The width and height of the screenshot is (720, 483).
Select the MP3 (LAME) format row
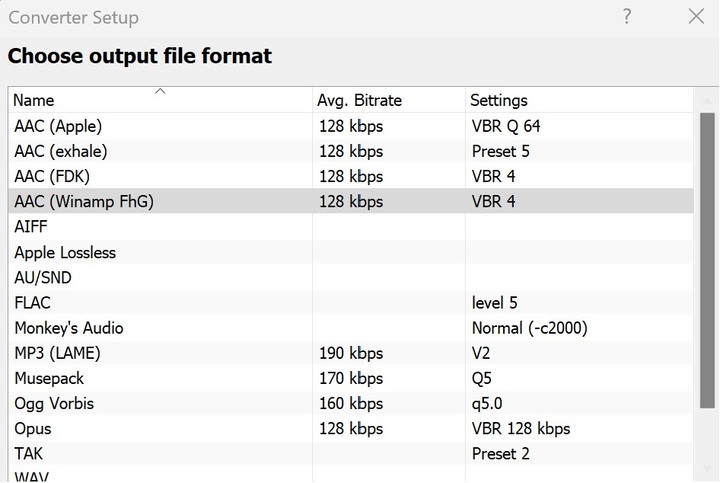pyautogui.click(x=351, y=353)
